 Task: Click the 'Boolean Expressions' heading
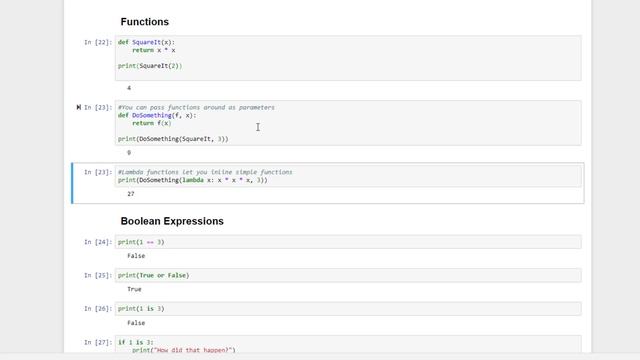coord(172,221)
